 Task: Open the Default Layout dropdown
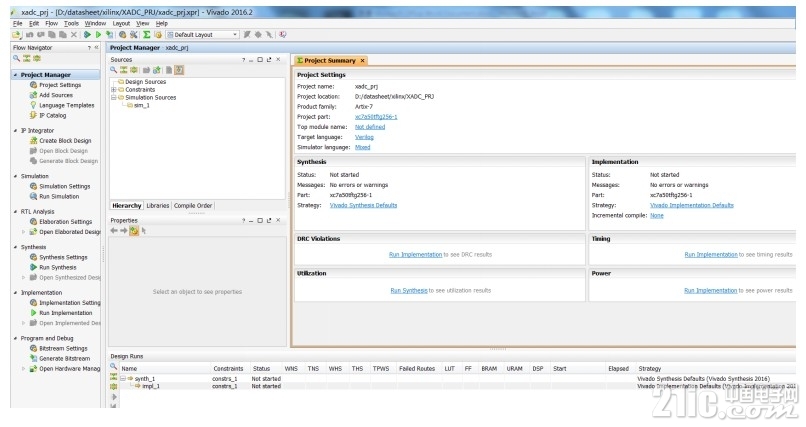203,34
